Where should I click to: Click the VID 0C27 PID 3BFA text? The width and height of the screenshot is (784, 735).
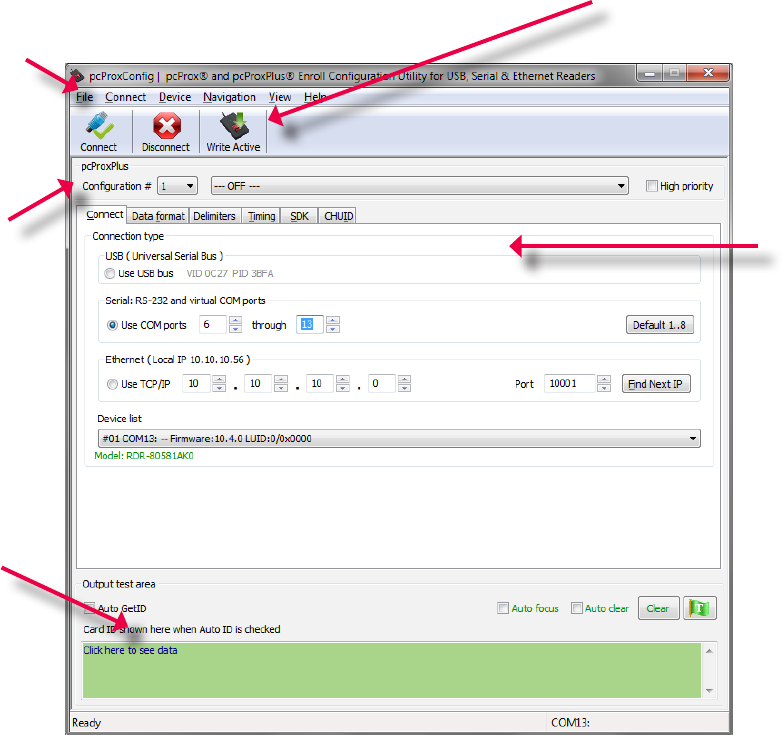point(230,274)
